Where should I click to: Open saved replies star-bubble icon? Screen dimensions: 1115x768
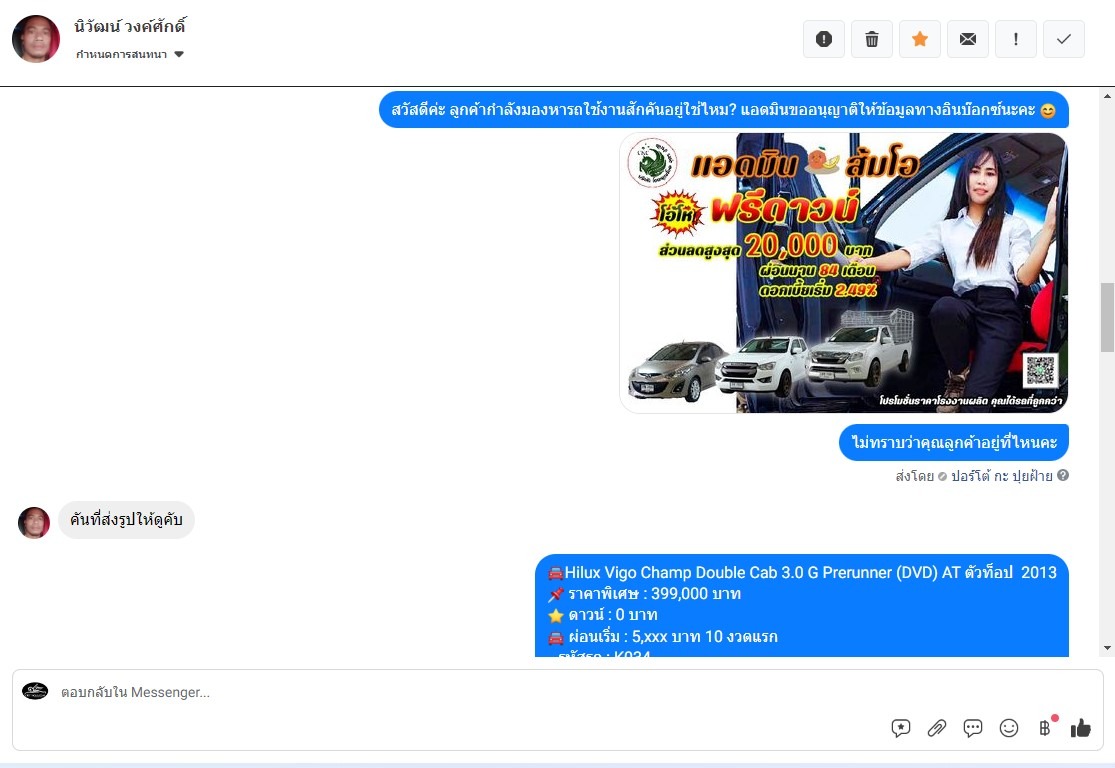pos(900,728)
